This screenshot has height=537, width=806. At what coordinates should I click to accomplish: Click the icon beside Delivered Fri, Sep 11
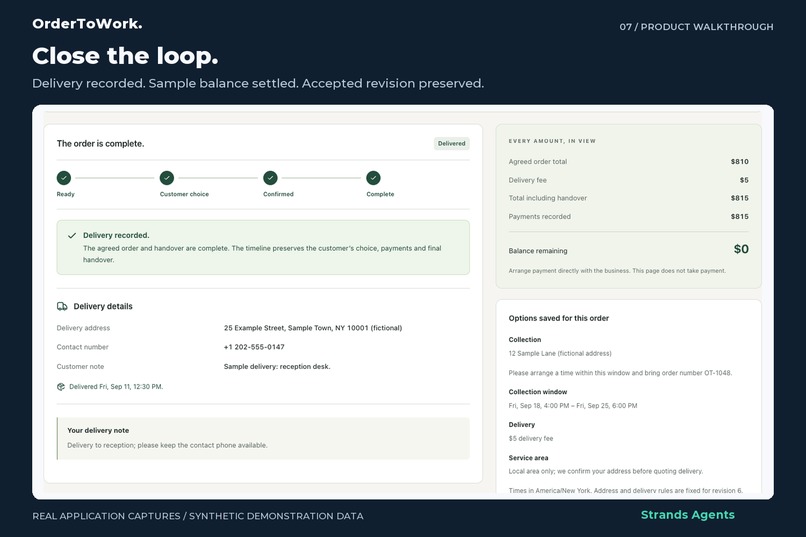(x=61, y=386)
